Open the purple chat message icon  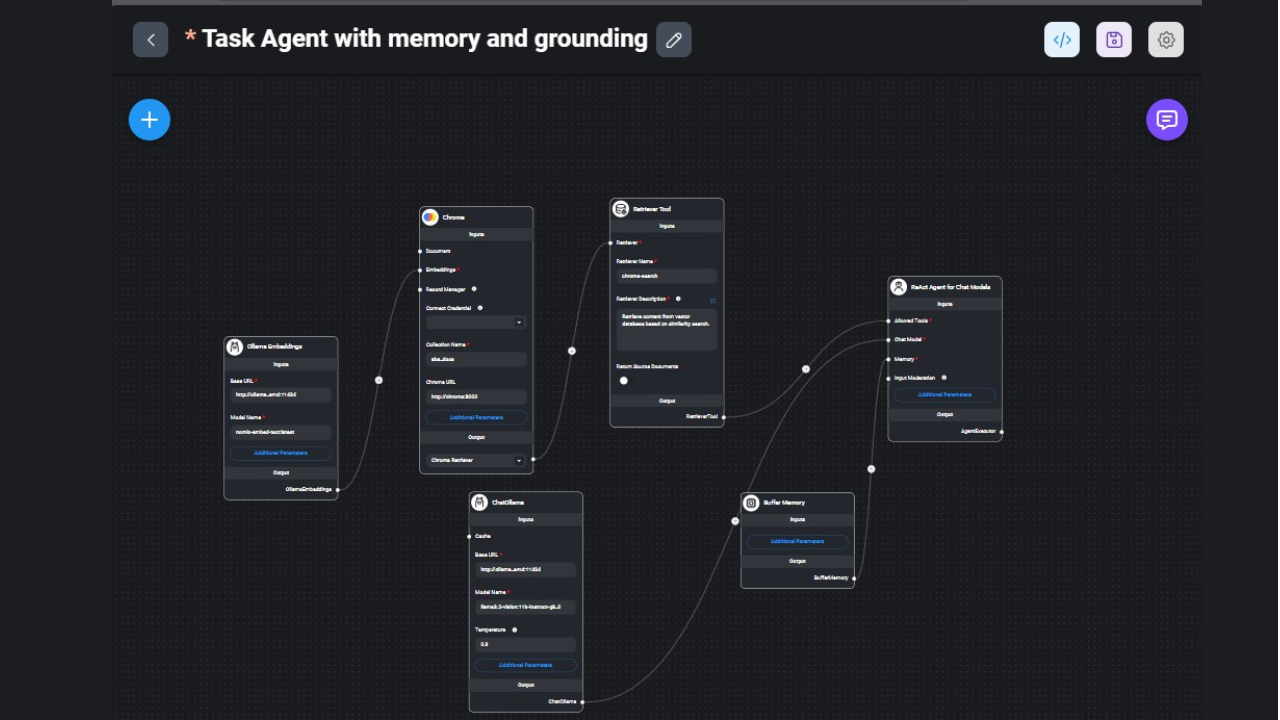pos(1167,120)
